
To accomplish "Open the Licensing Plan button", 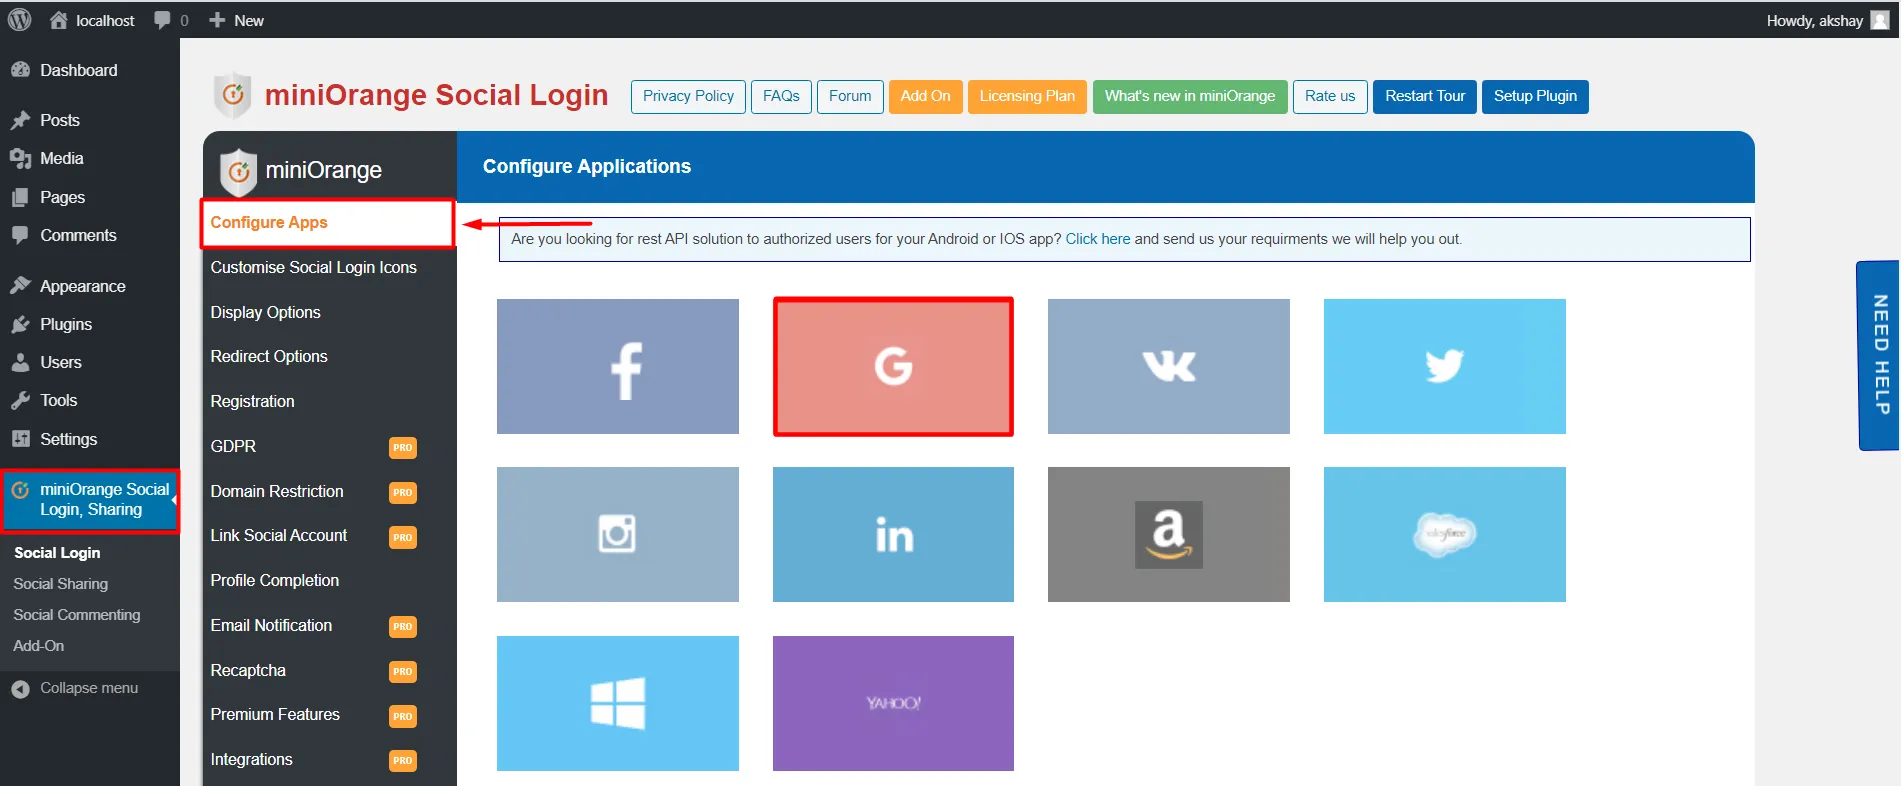I will pyautogui.click(x=1027, y=96).
